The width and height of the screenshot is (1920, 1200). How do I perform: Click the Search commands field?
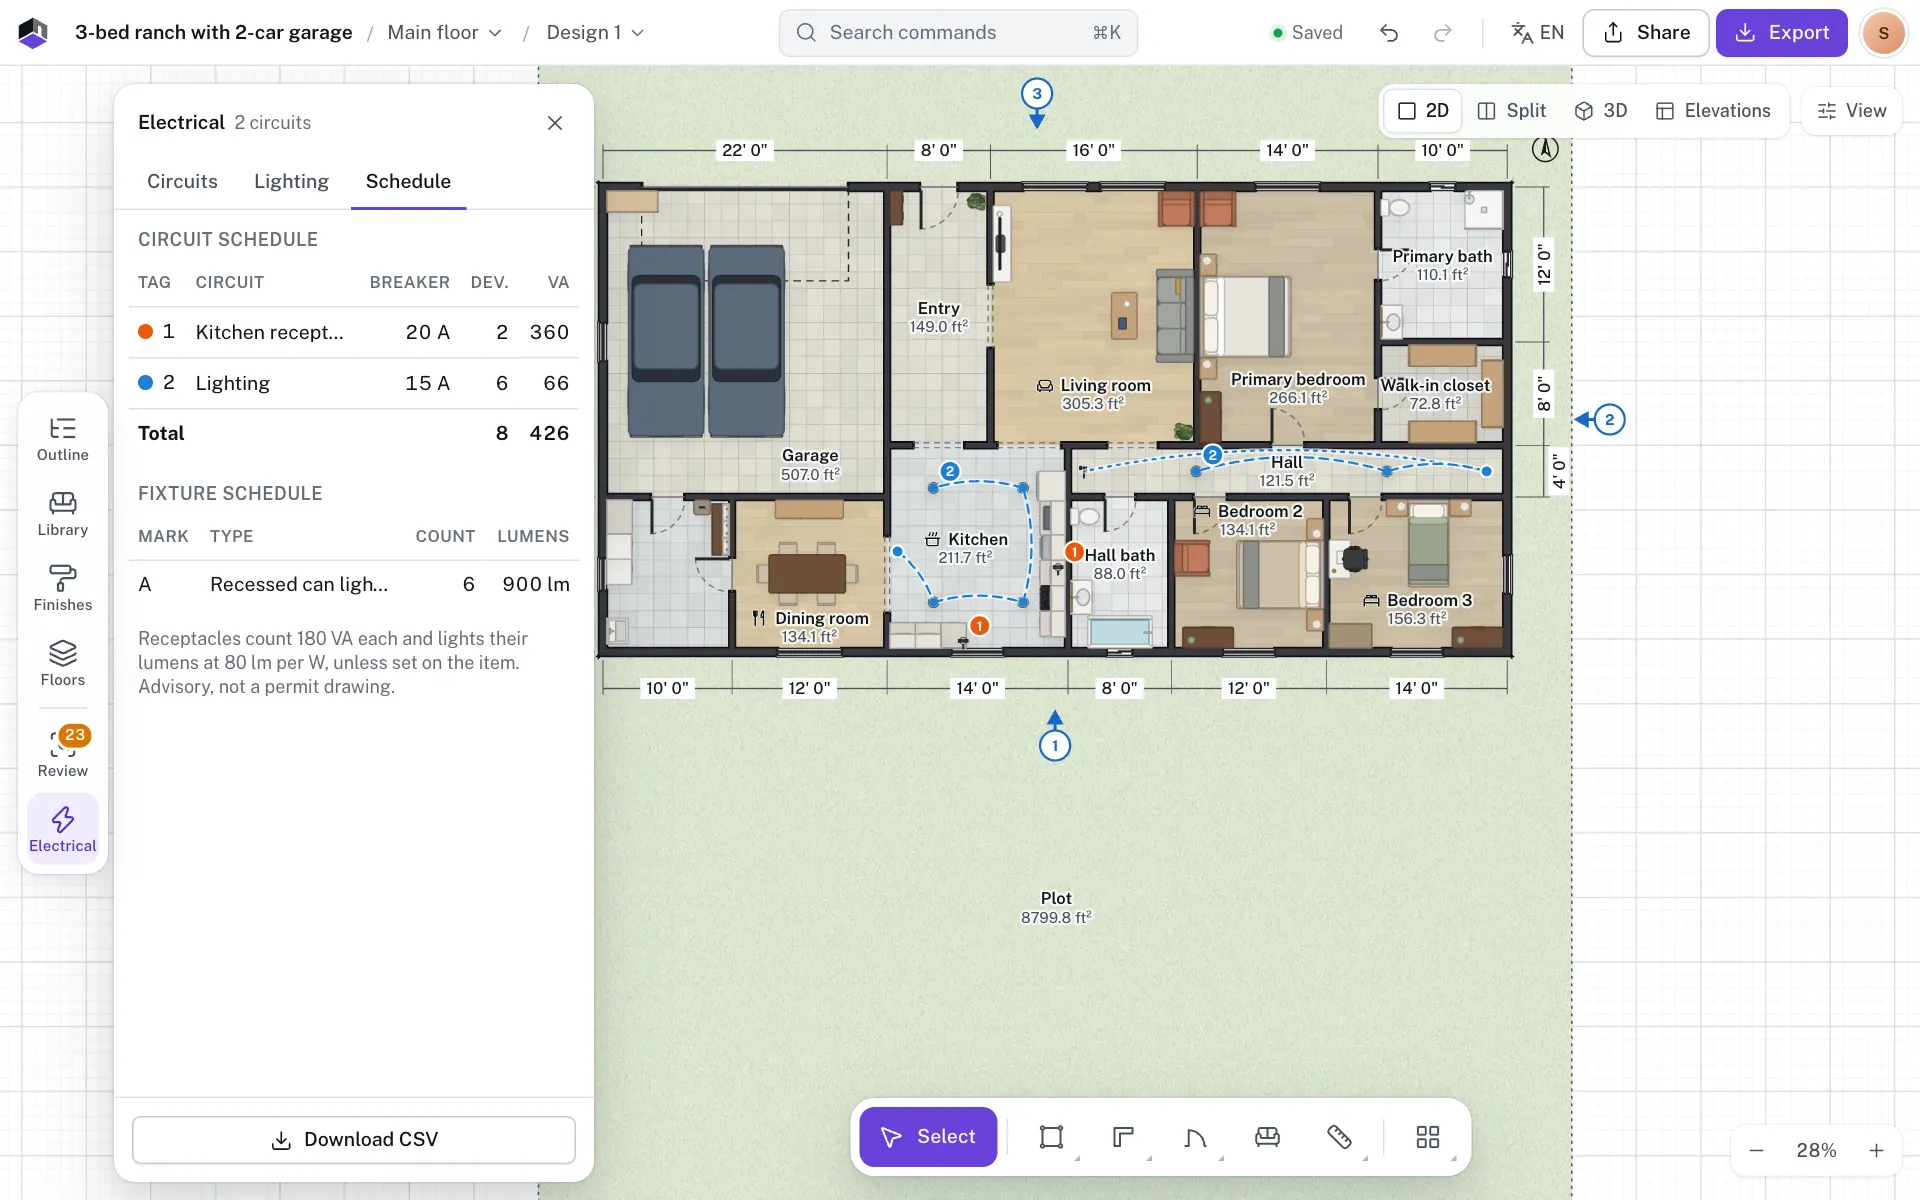click(x=958, y=33)
